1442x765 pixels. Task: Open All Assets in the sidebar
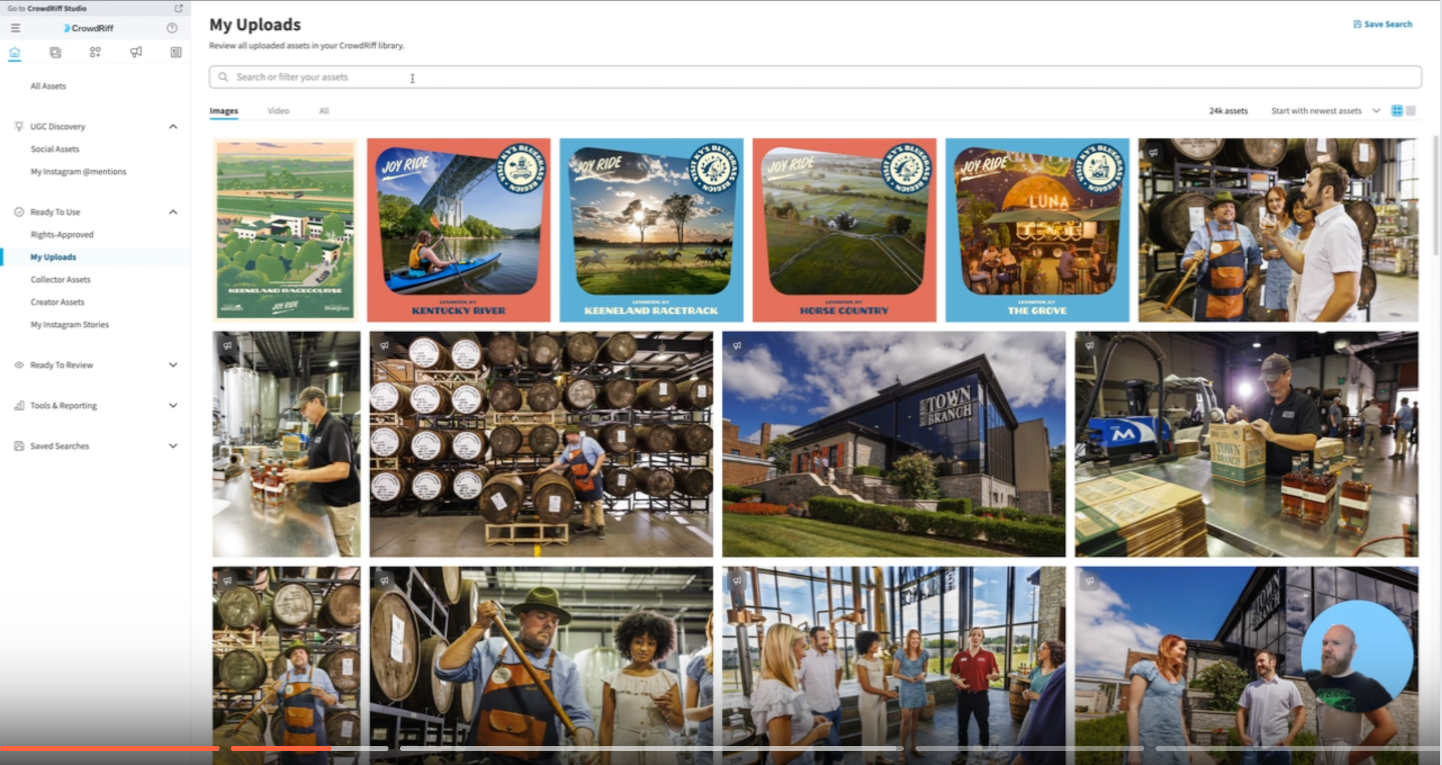(48, 86)
